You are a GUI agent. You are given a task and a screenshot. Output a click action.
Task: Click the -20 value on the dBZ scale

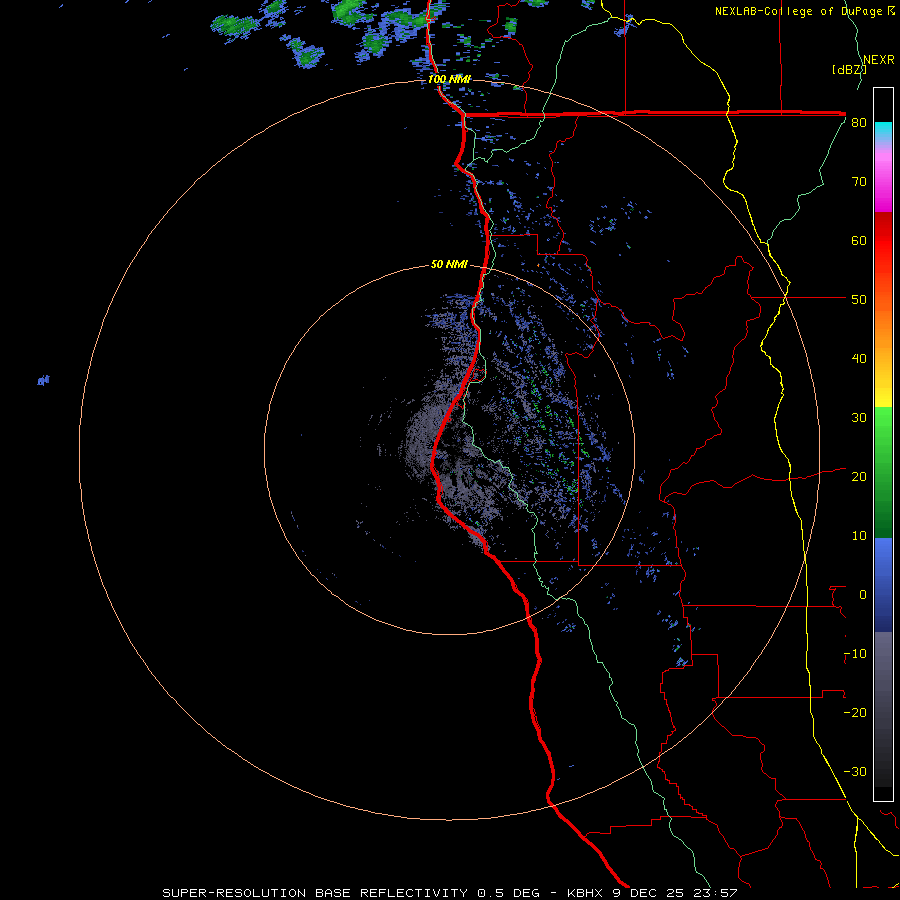(x=855, y=713)
